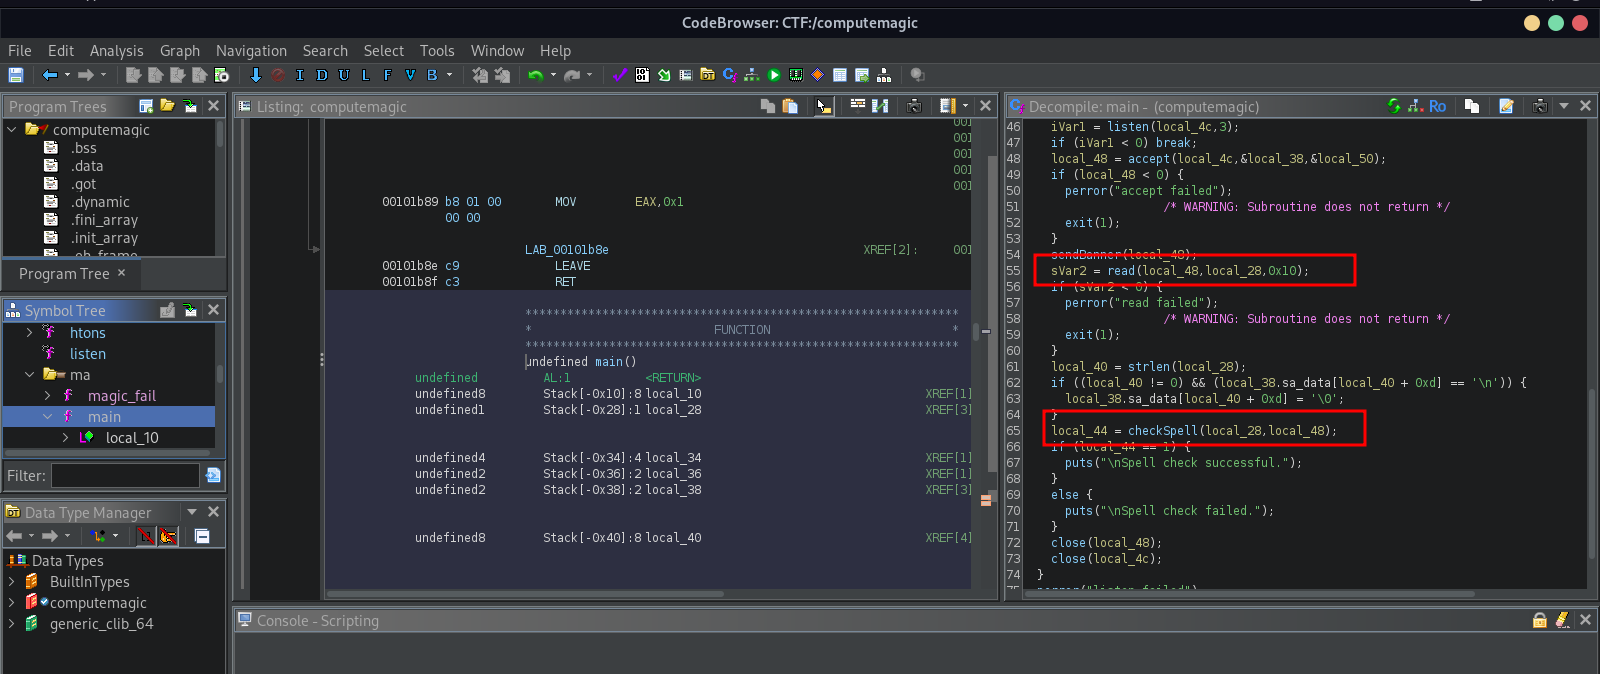Expand the BuiltInTypes data type node
The image size is (1600, 674).
click(11, 582)
